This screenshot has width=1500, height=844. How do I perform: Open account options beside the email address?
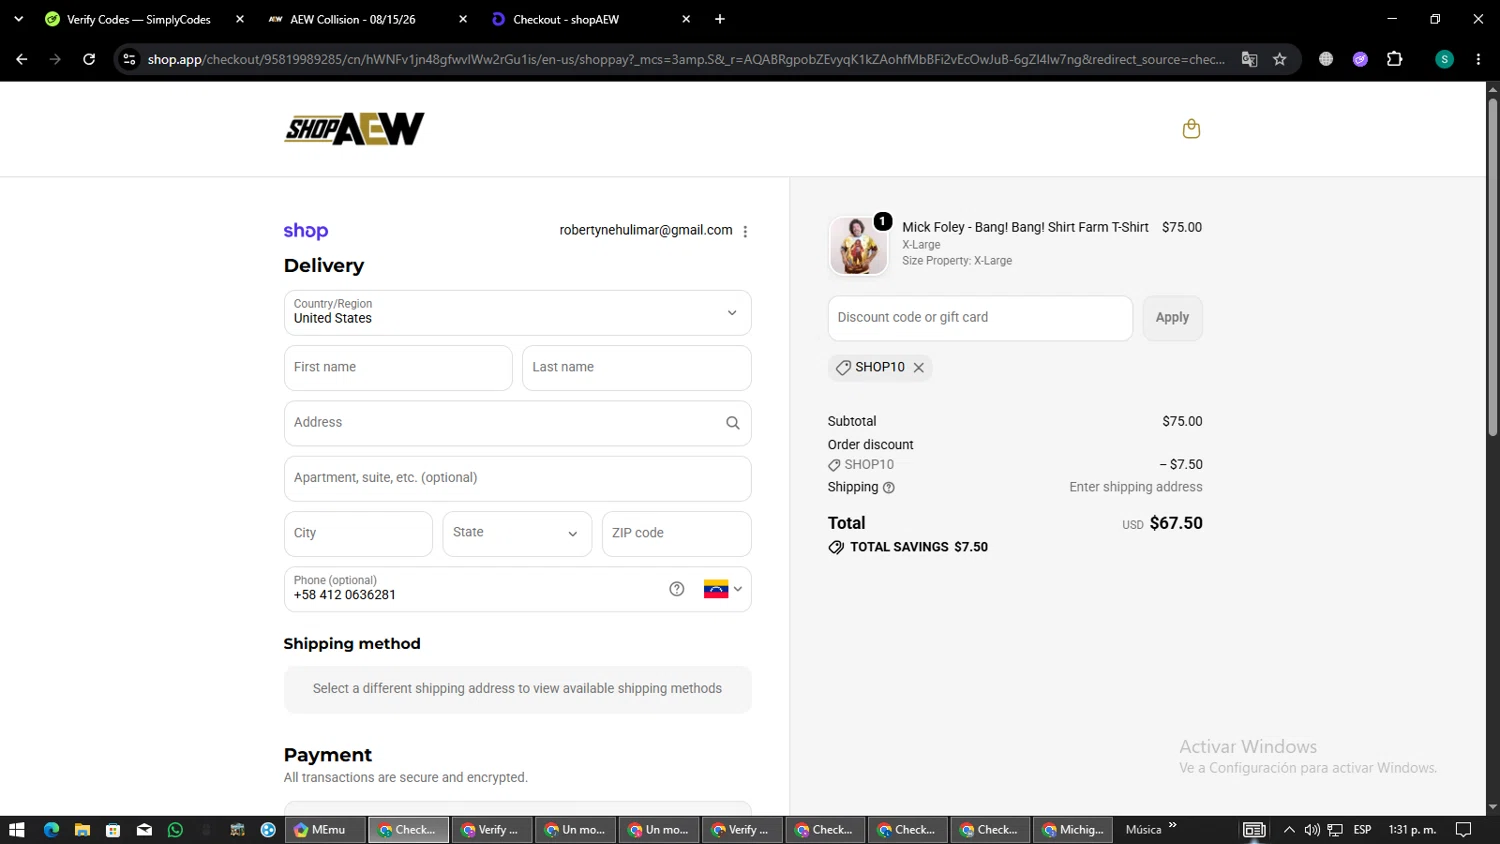[745, 231]
